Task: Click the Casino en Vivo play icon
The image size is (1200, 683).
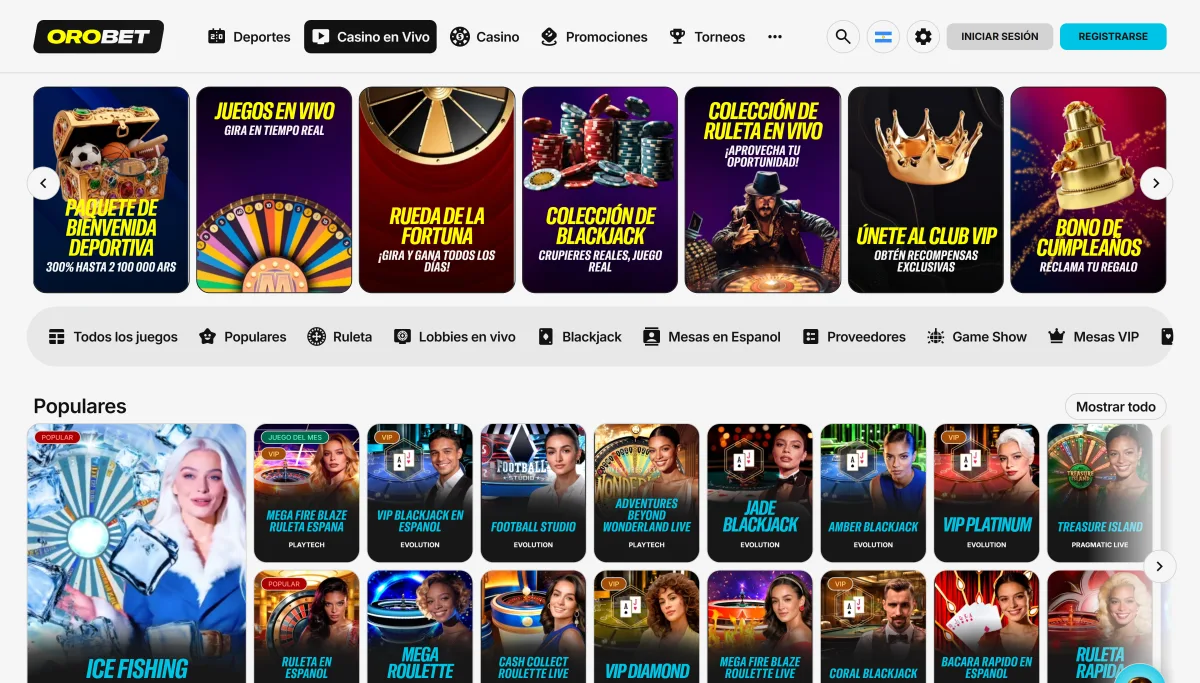Action: pos(320,36)
